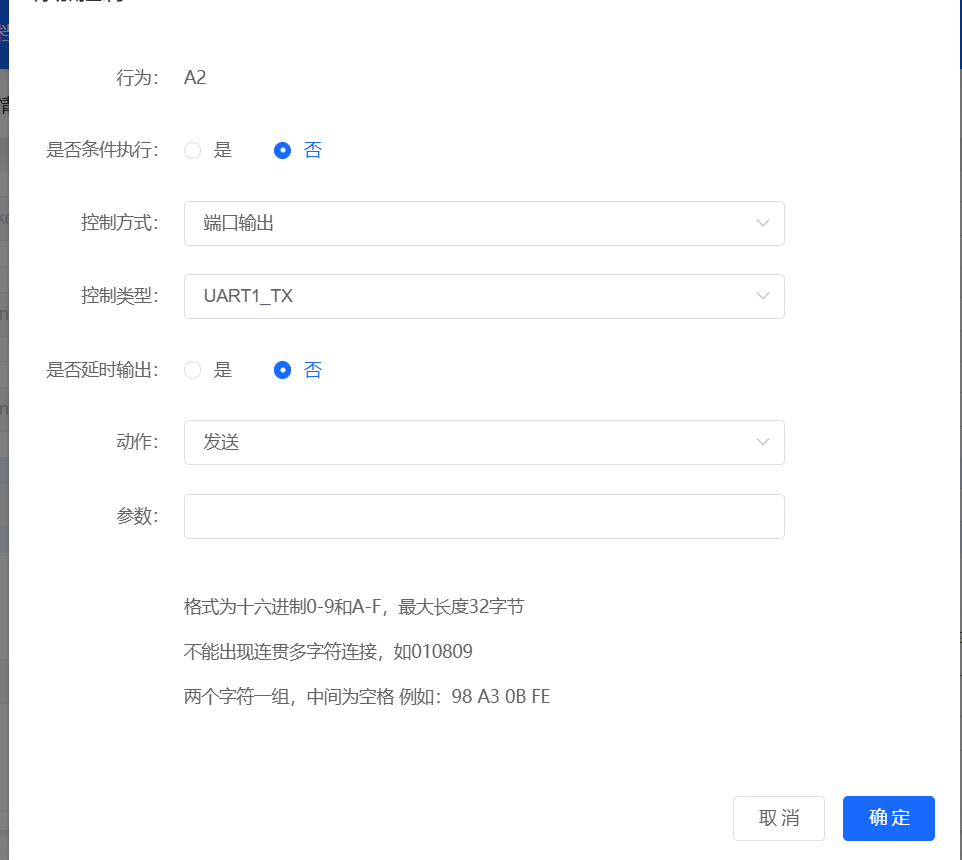Image resolution: width=962 pixels, height=860 pixels.
Task: Click the A2 behavior value text
Action: pyautogui.click(x=194, y=77)
